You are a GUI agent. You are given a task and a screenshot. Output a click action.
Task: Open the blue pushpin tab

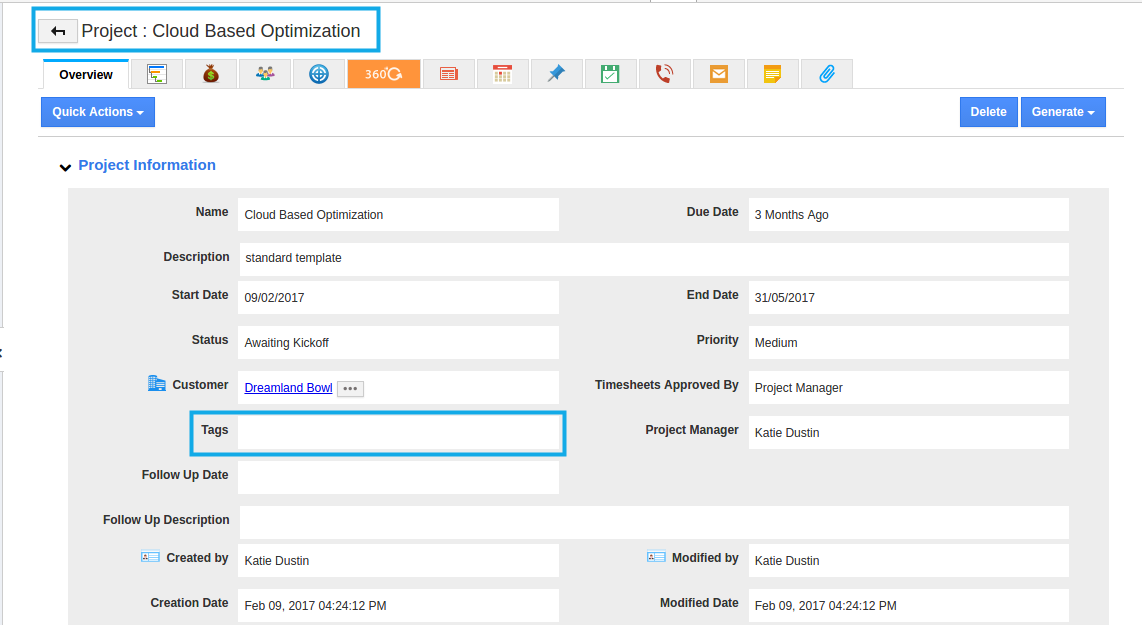(x=557, y=74)
